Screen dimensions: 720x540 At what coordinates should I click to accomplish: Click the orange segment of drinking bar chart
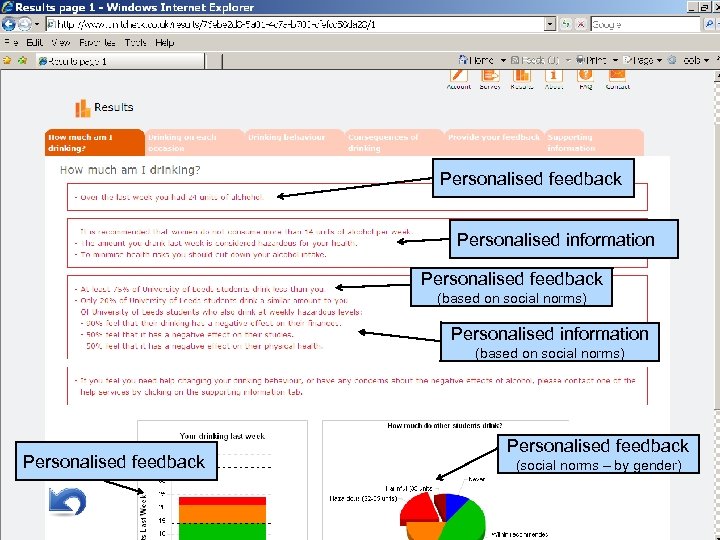(222, 514)
